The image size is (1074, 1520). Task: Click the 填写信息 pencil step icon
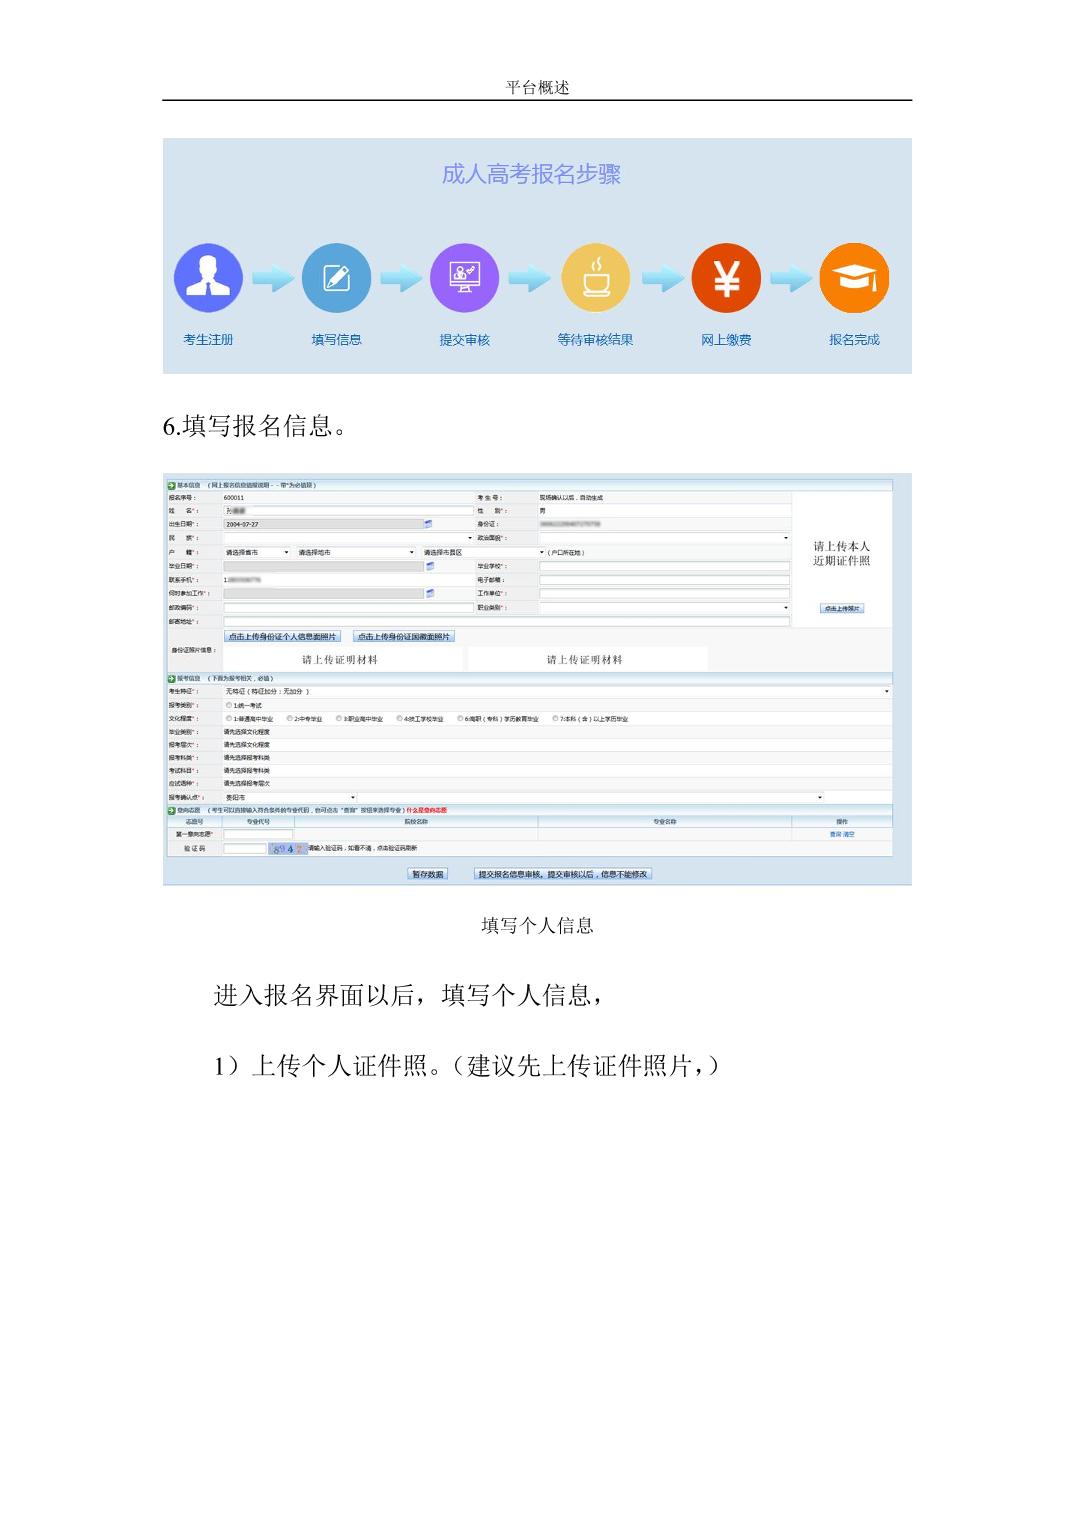[x=336, y=278]
